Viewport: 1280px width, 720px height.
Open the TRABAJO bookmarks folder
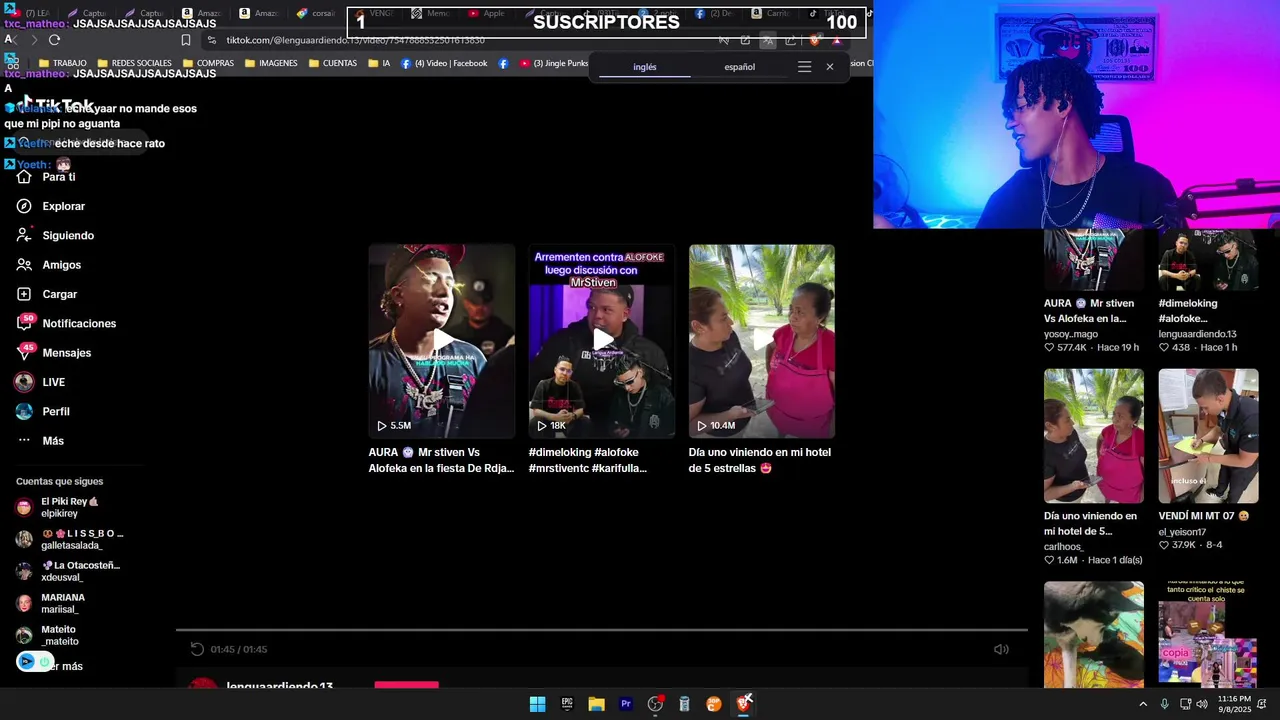[x=61, y=63]
